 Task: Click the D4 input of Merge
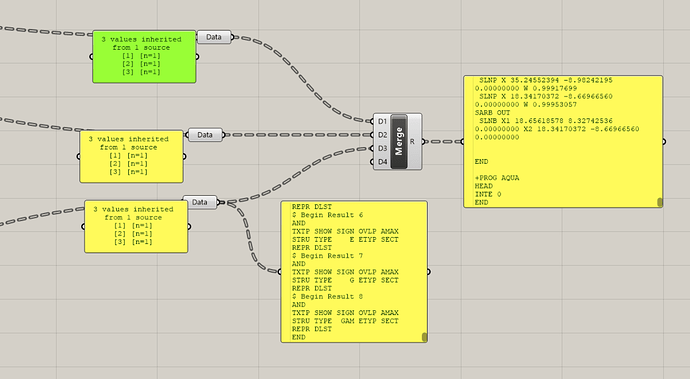pyautogui.click(x=382, y=162)
